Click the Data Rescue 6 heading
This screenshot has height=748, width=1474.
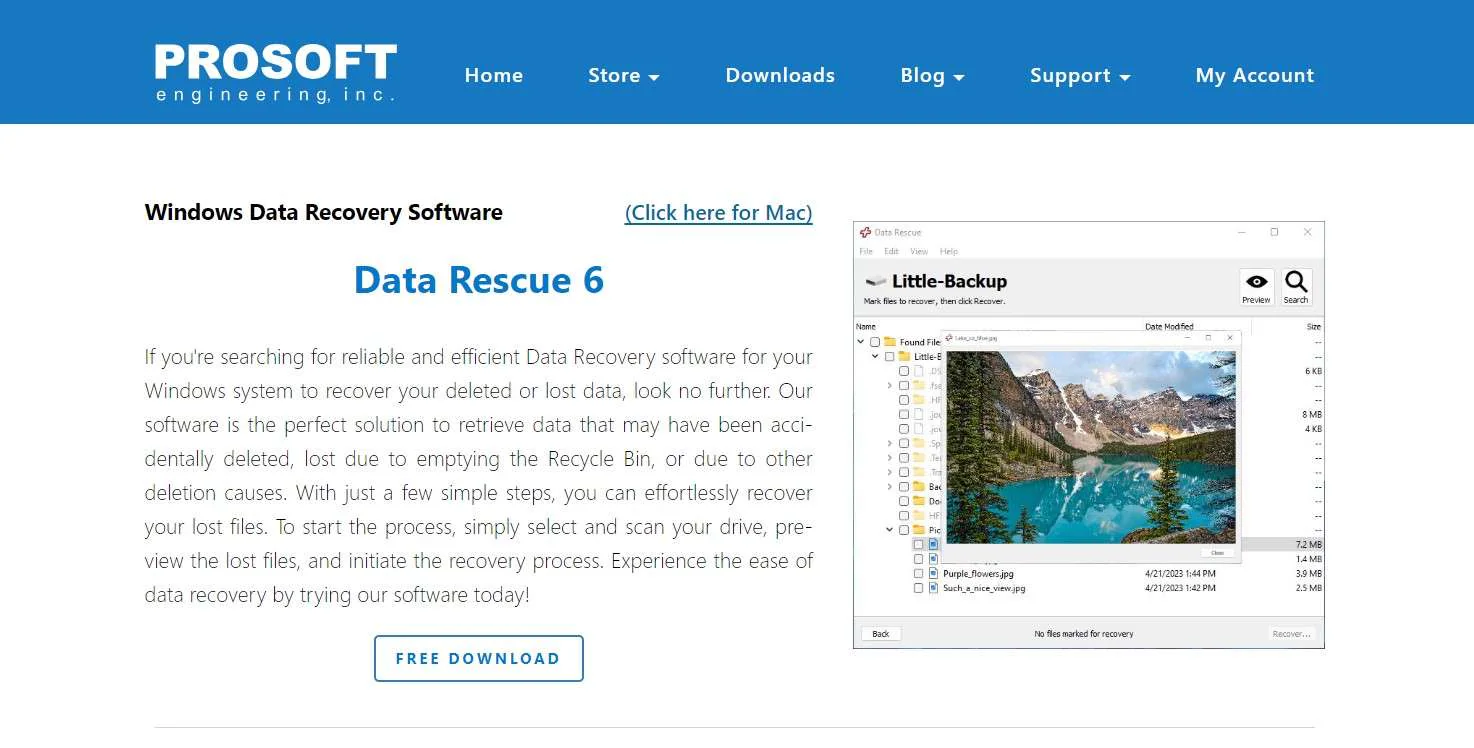click(x=479, y=280)
